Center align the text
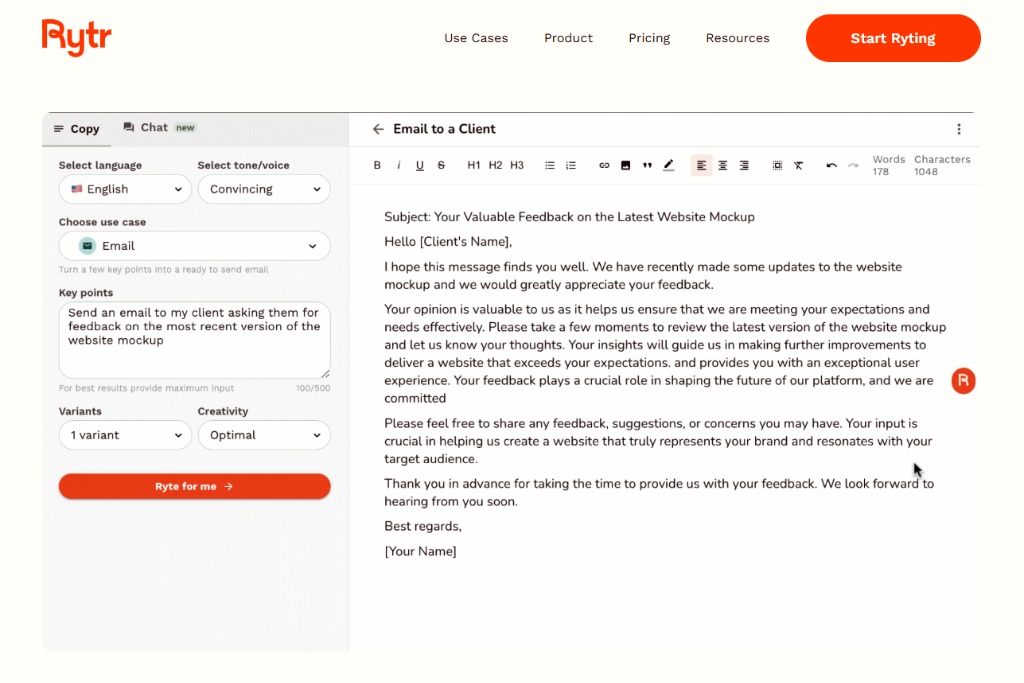This screenshot has width=1024, height=683. click(x=722, y=166)
